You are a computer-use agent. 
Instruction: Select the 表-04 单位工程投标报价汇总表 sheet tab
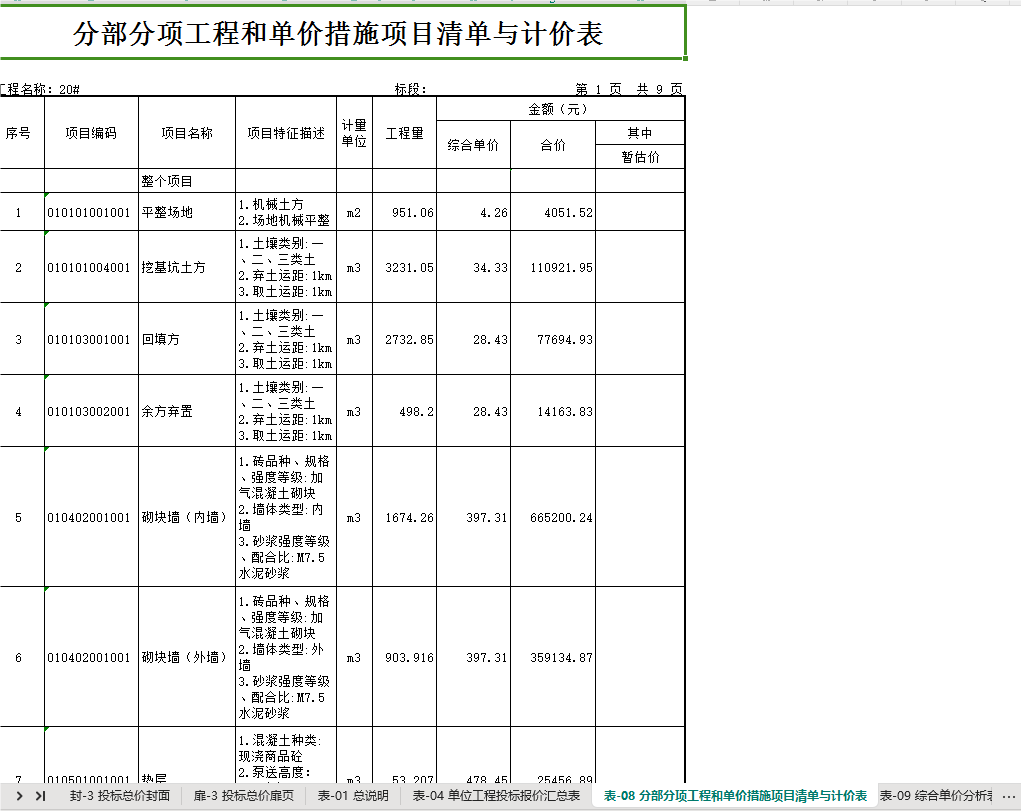496,795
